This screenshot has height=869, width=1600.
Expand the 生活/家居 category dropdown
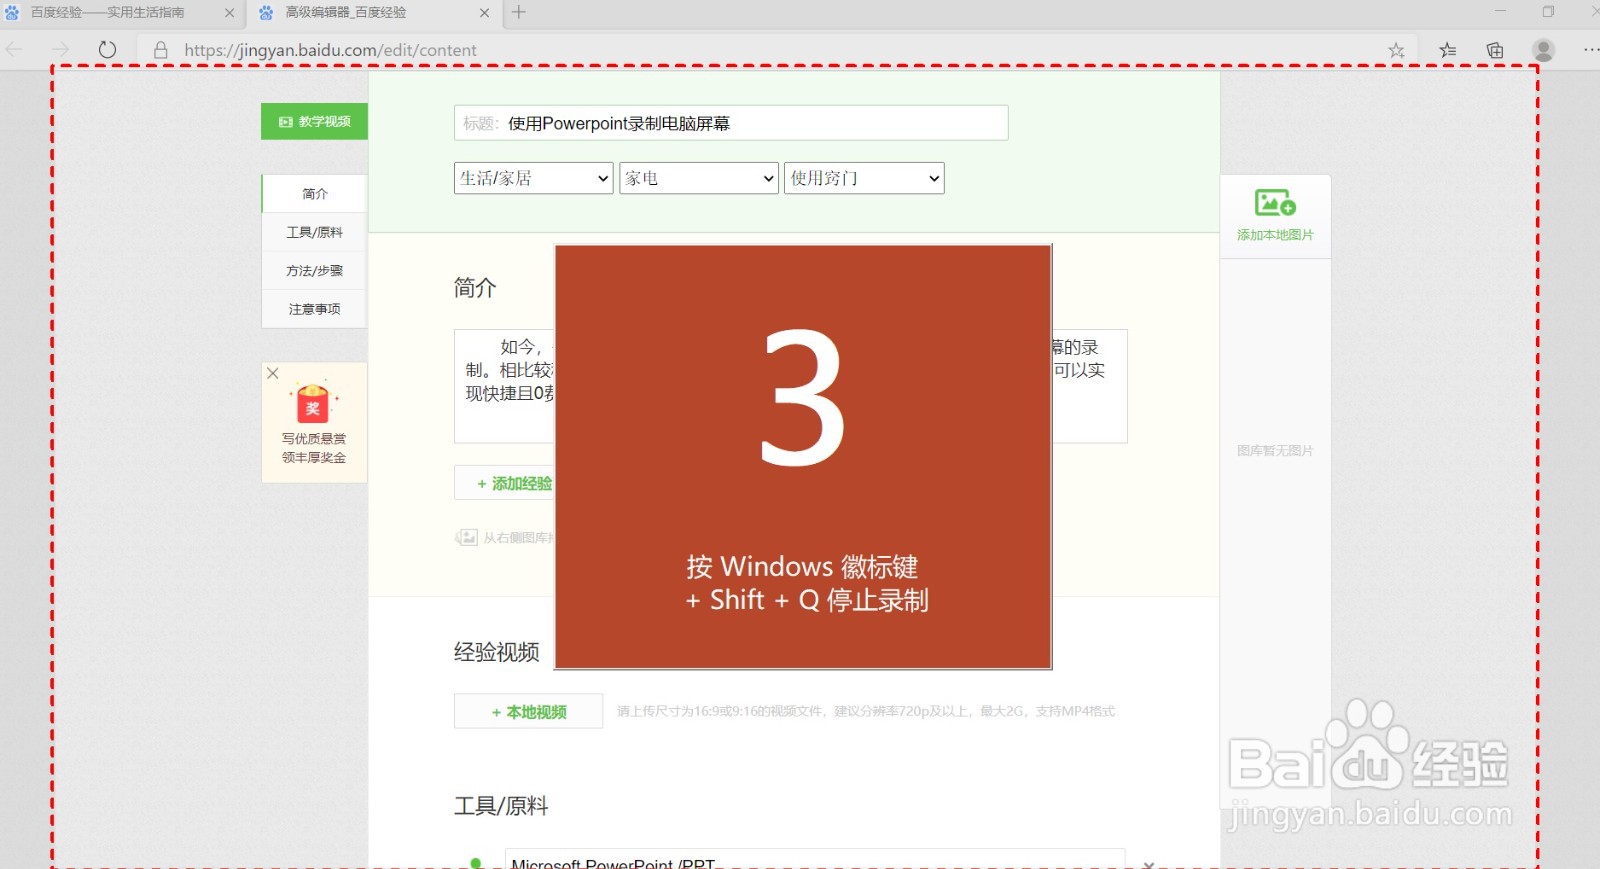[533, 178]
